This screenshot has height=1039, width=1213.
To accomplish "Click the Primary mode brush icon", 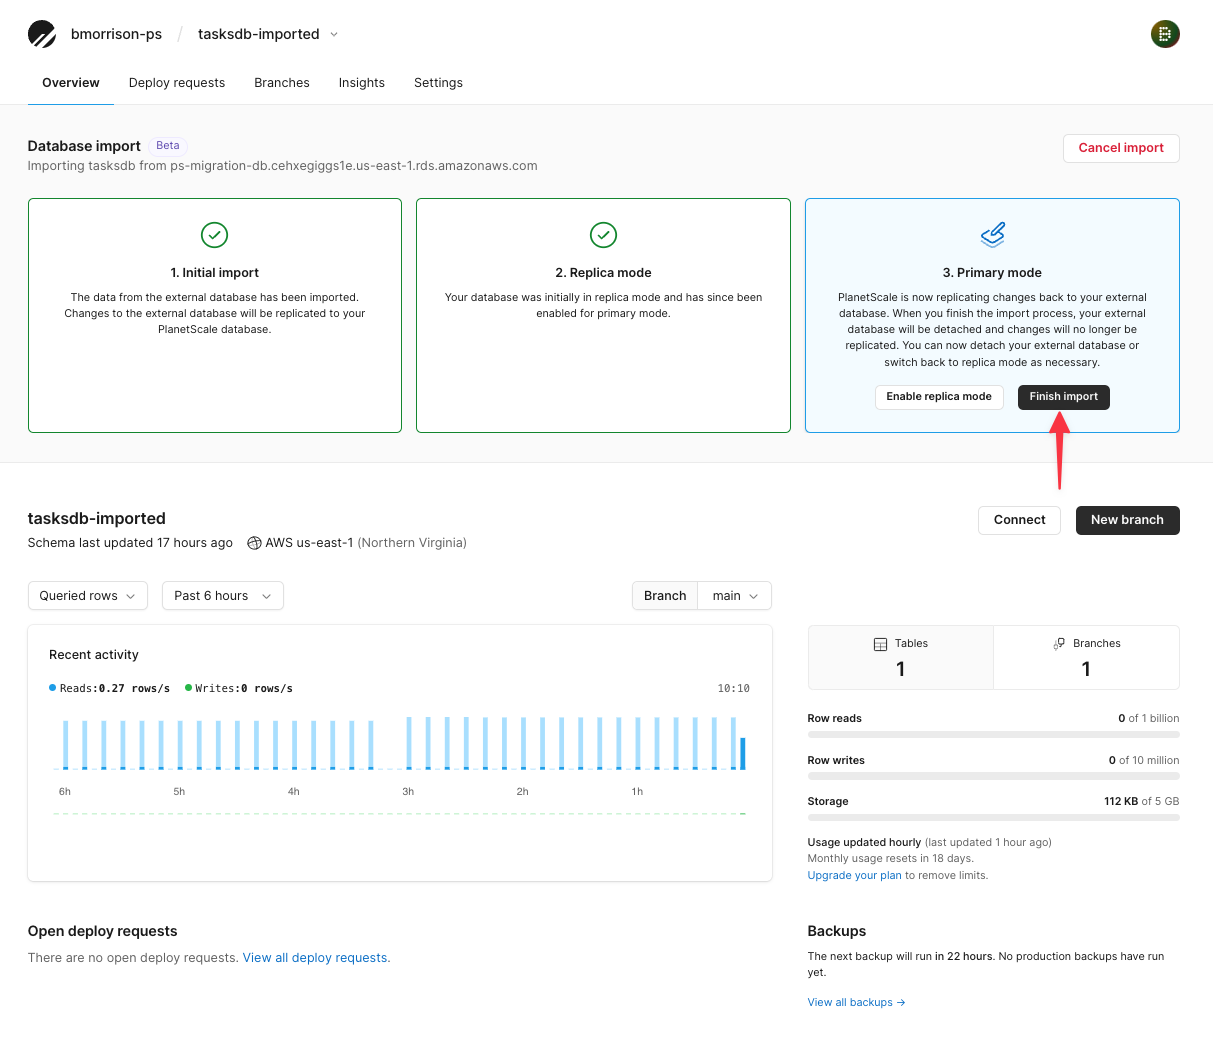I will [992, 235].
